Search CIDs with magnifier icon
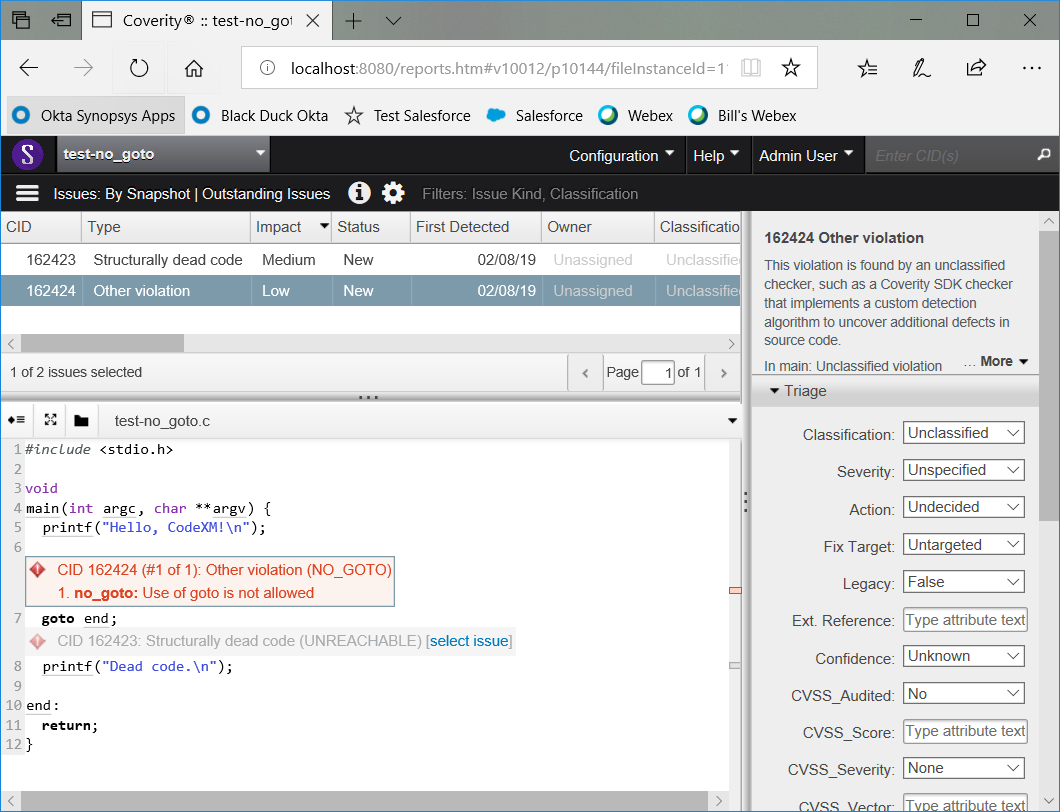The height and width of the screenshot is (812, 1060). 1044,155
